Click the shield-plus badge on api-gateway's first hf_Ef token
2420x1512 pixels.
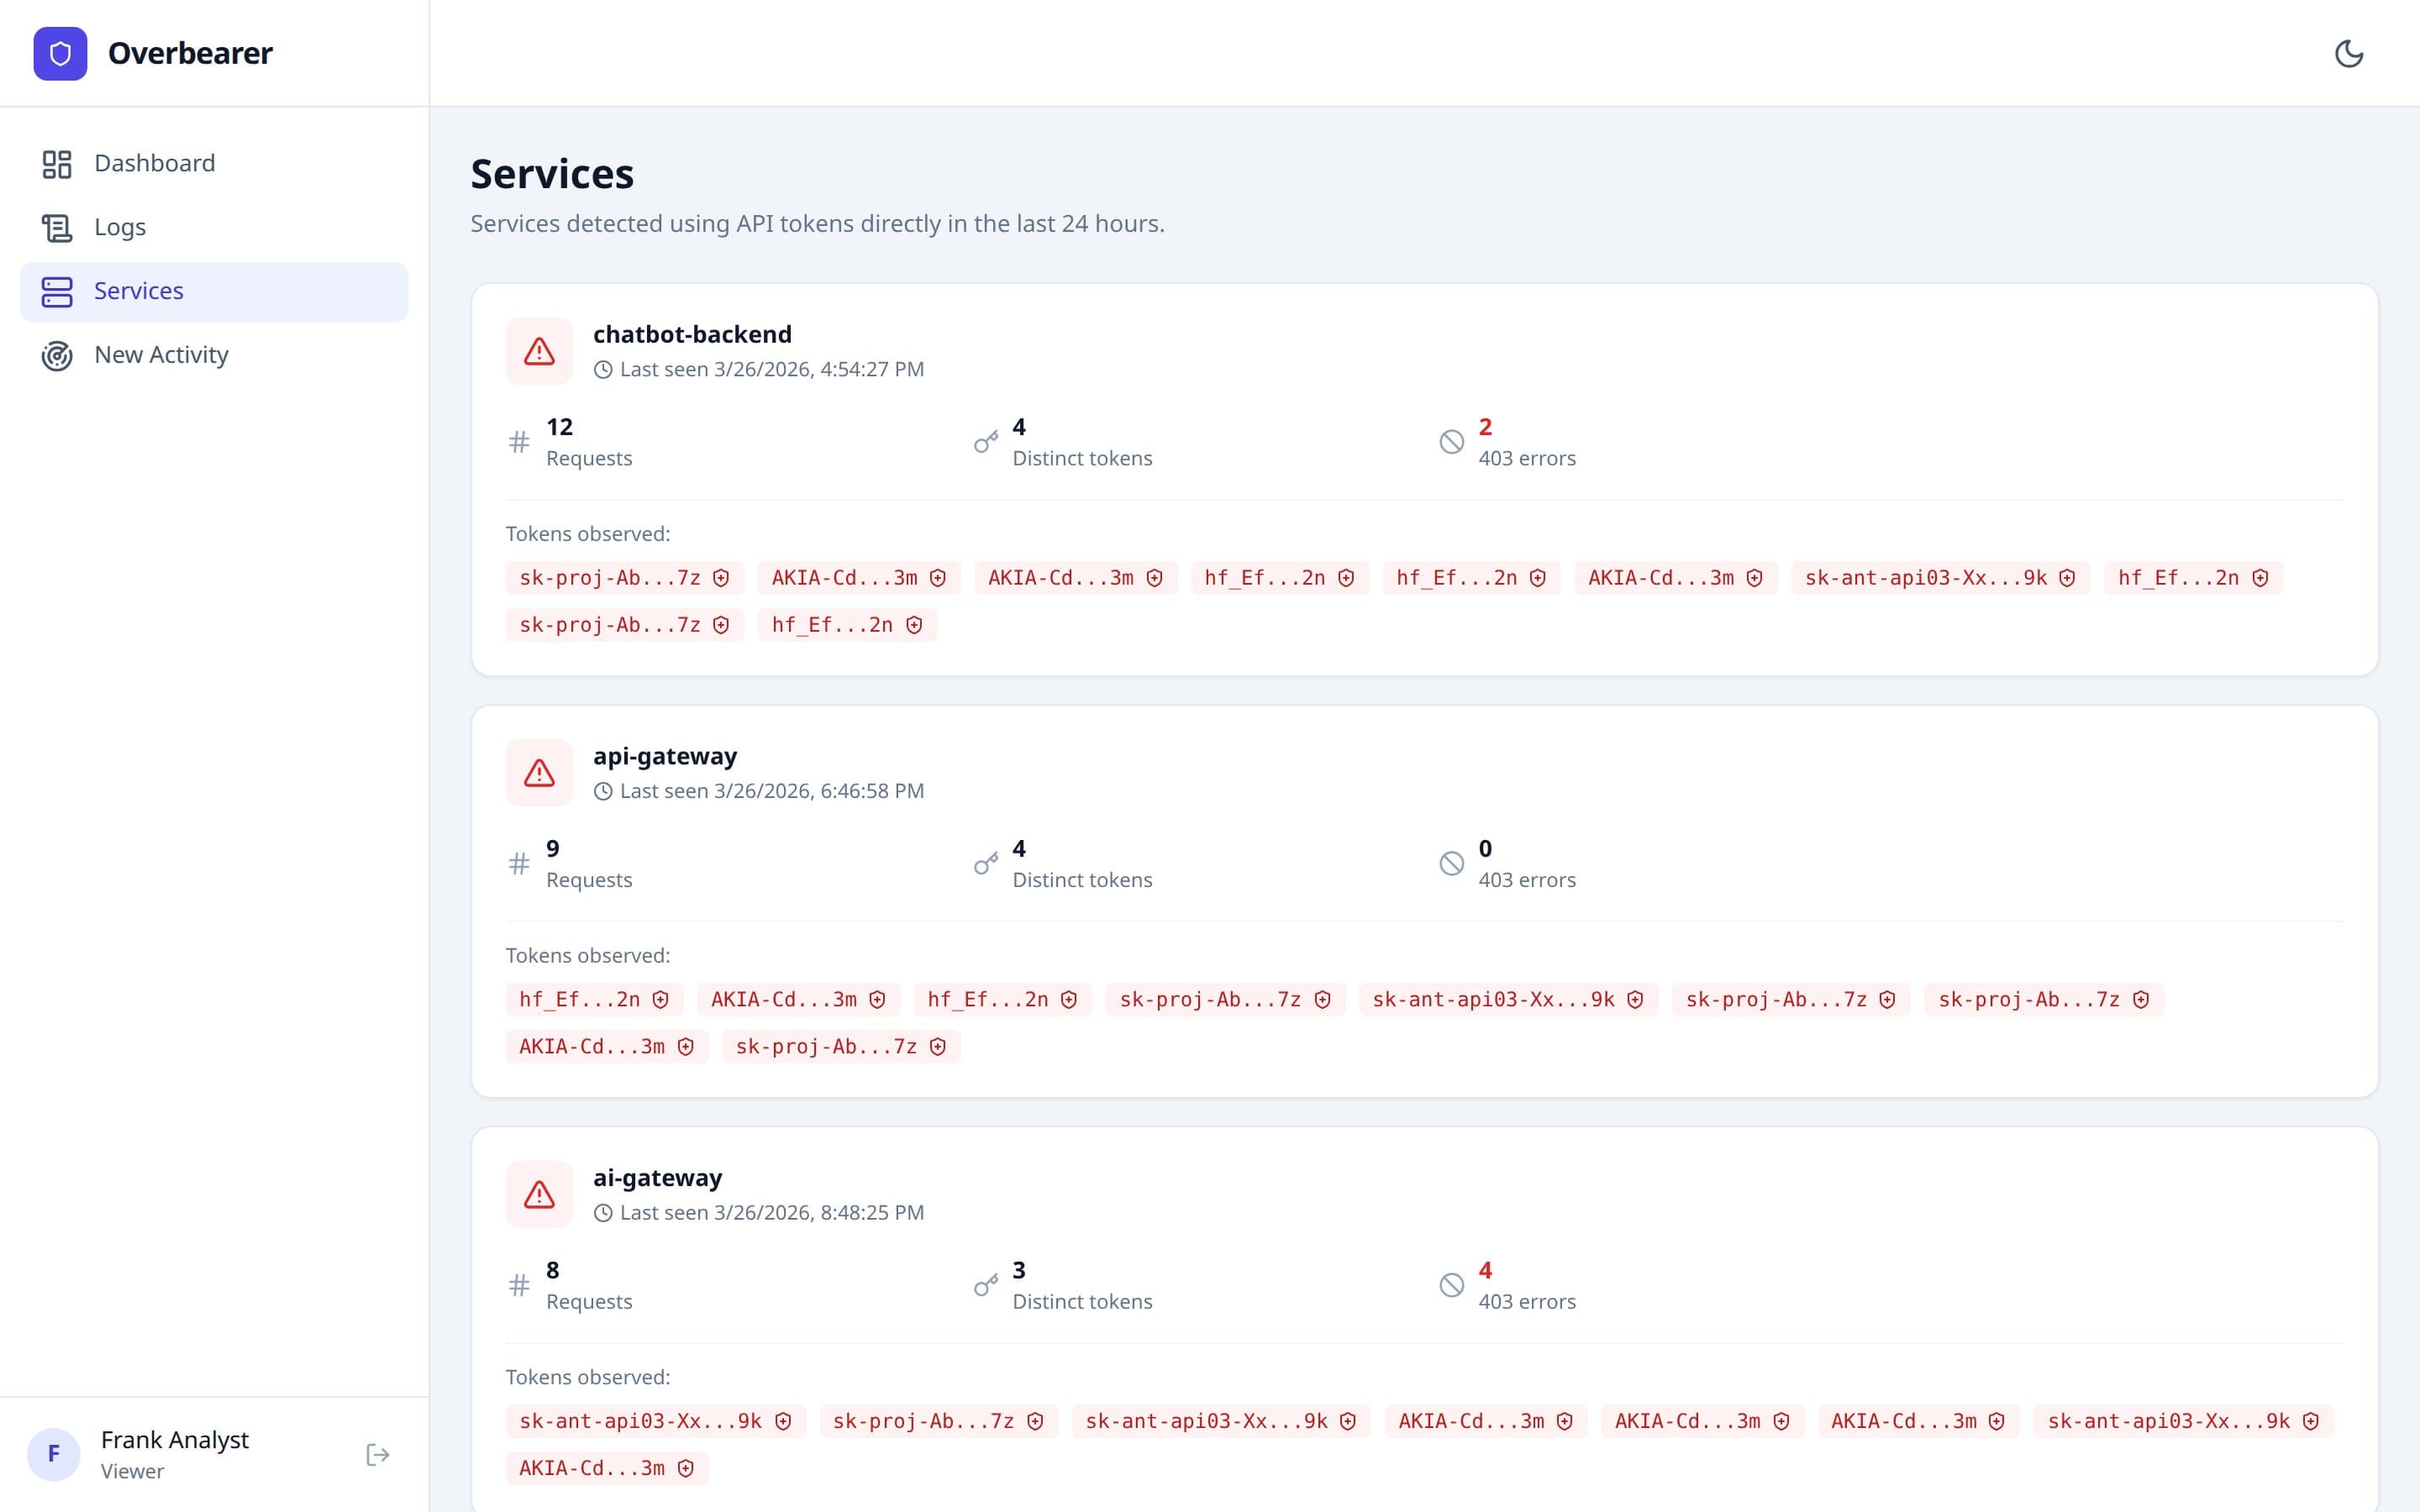[x=660, y=999]
